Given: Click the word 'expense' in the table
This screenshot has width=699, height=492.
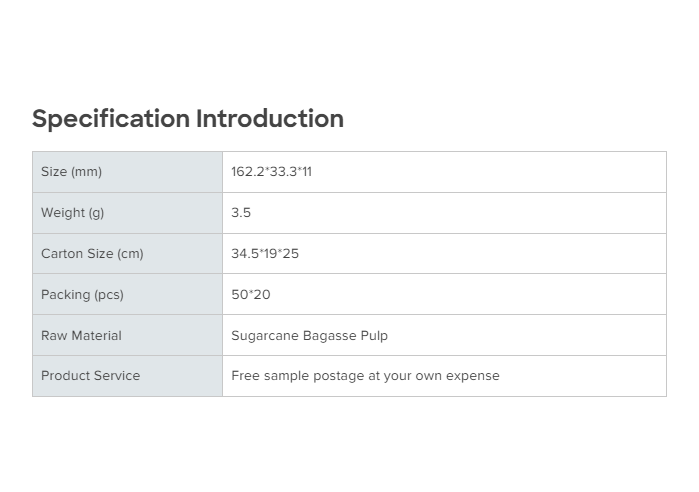Looking at the screenshot, I should [472, 377].
